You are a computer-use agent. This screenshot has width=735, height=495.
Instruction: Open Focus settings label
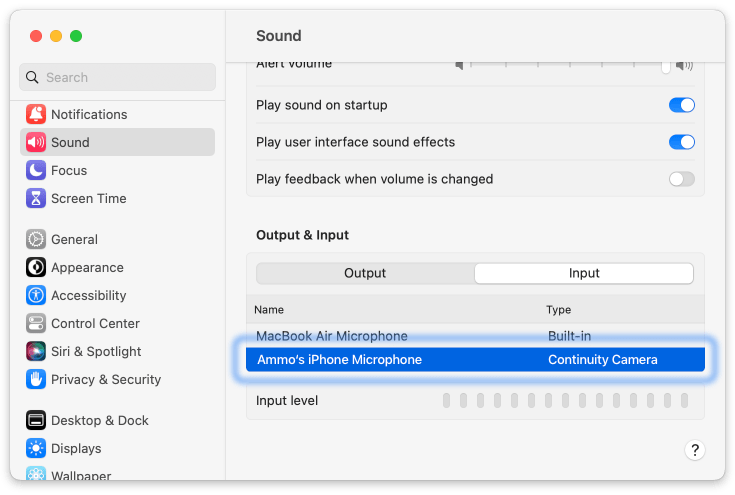pyautogui.click(x=69, y=171)
